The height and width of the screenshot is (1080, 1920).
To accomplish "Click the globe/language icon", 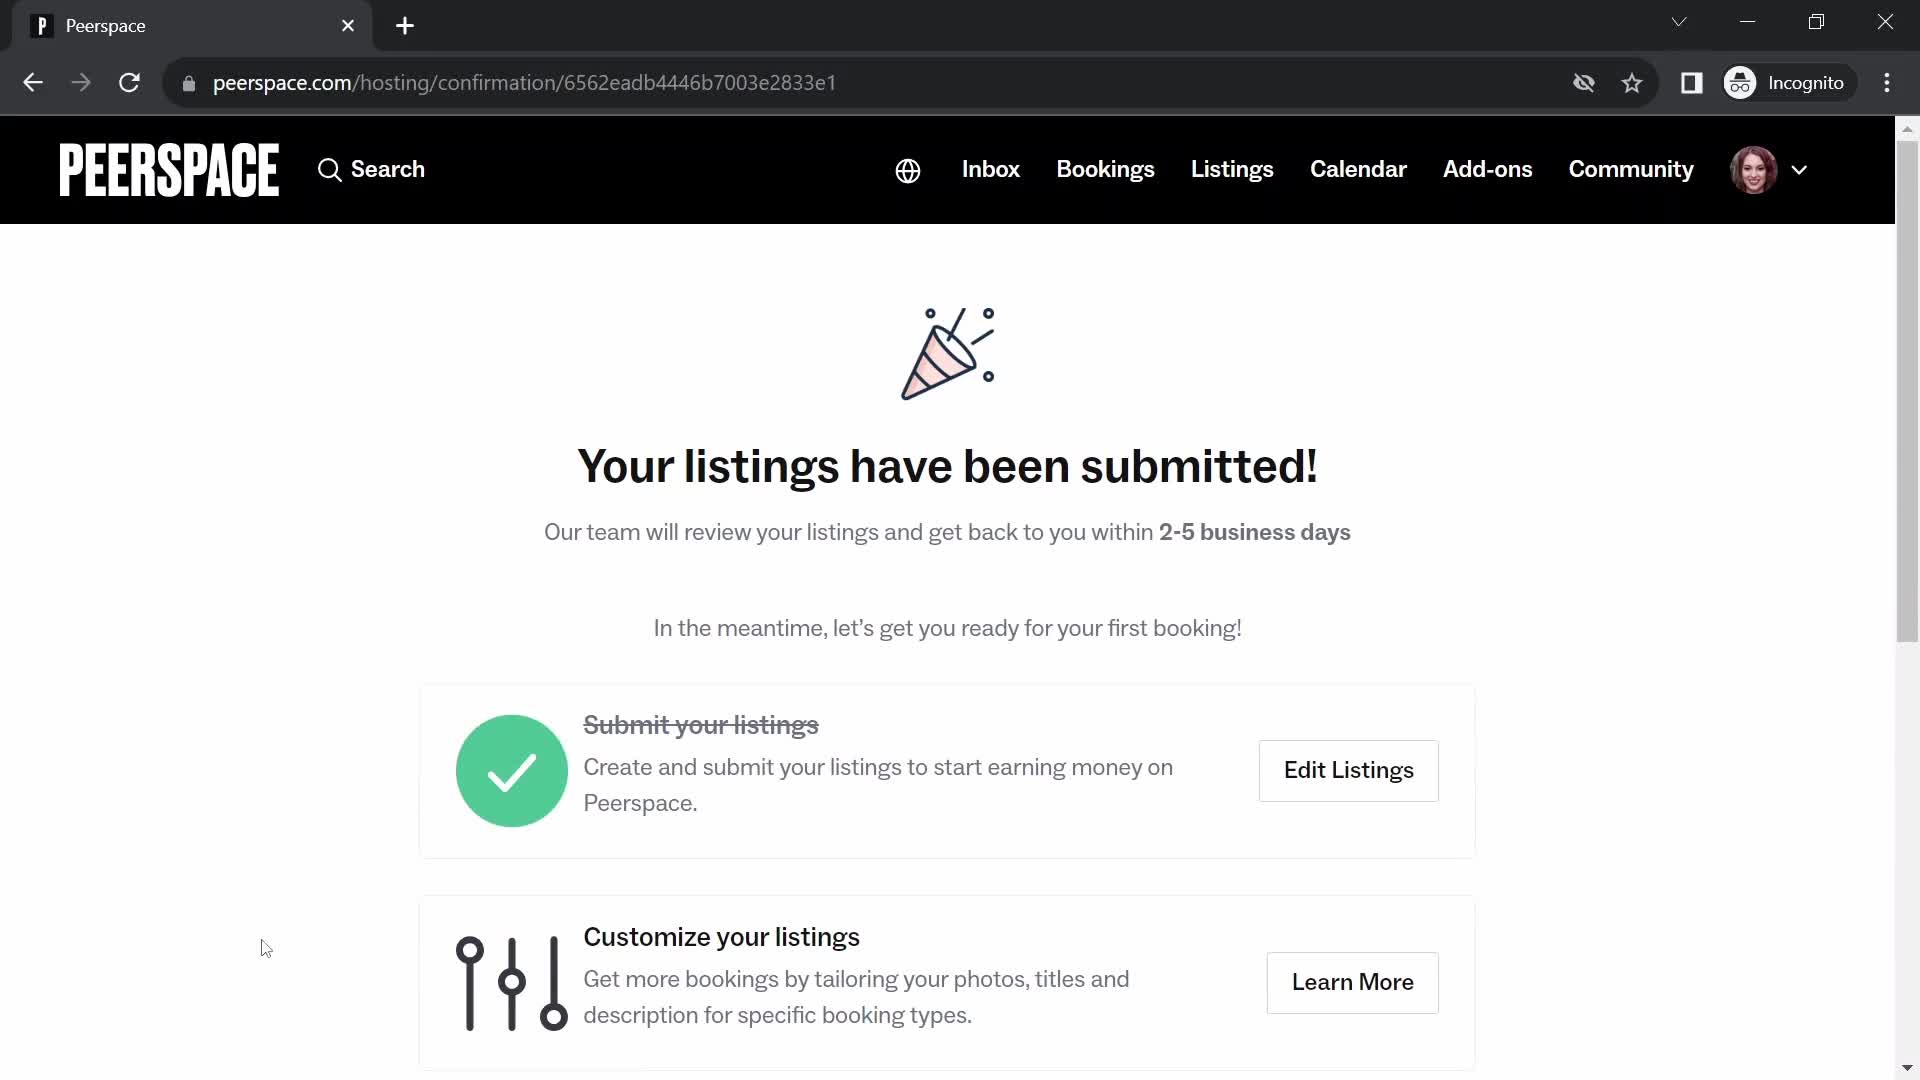I will (x=909, y=170).
